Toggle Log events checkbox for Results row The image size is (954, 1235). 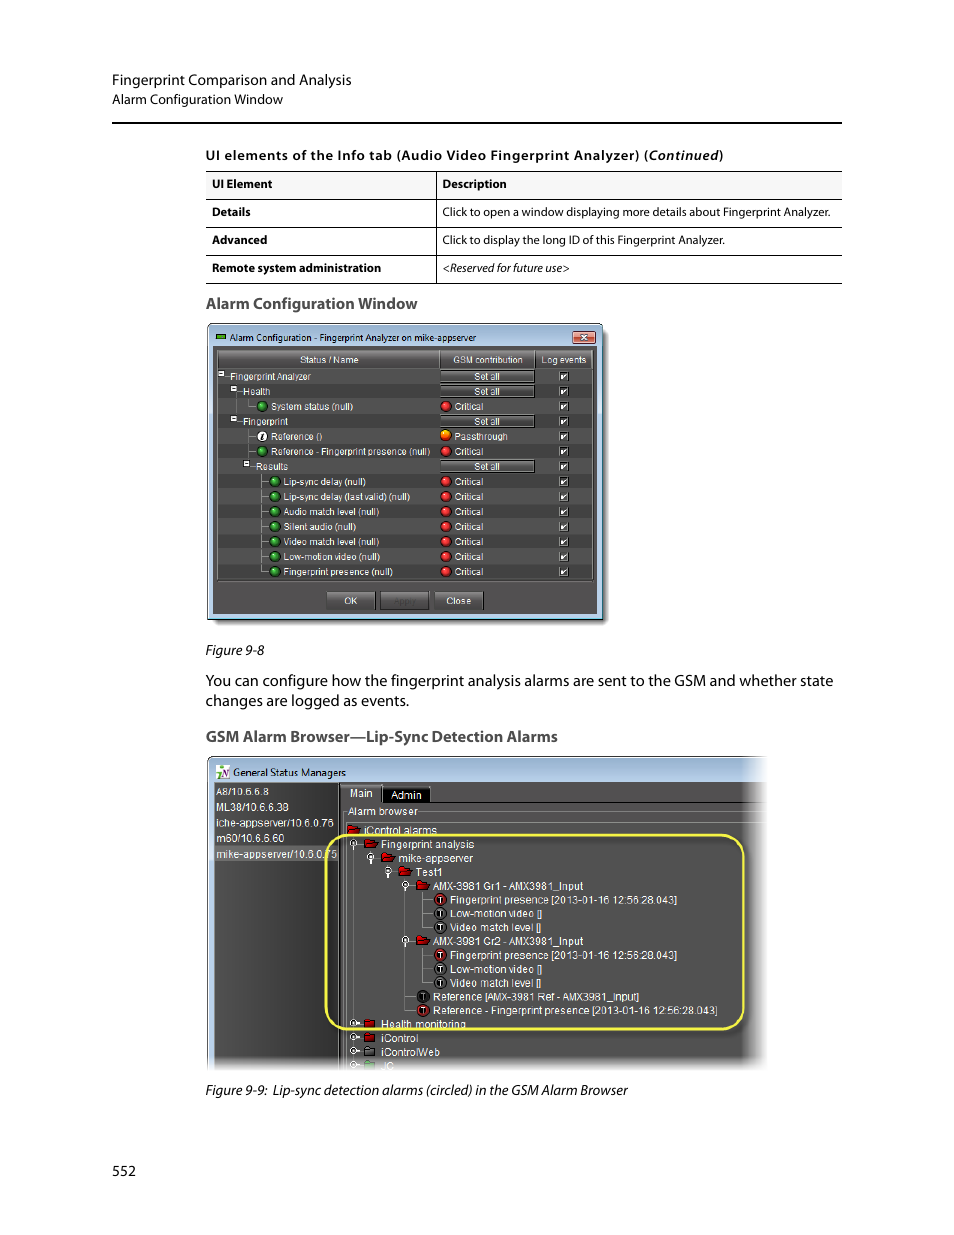point(564,467)
